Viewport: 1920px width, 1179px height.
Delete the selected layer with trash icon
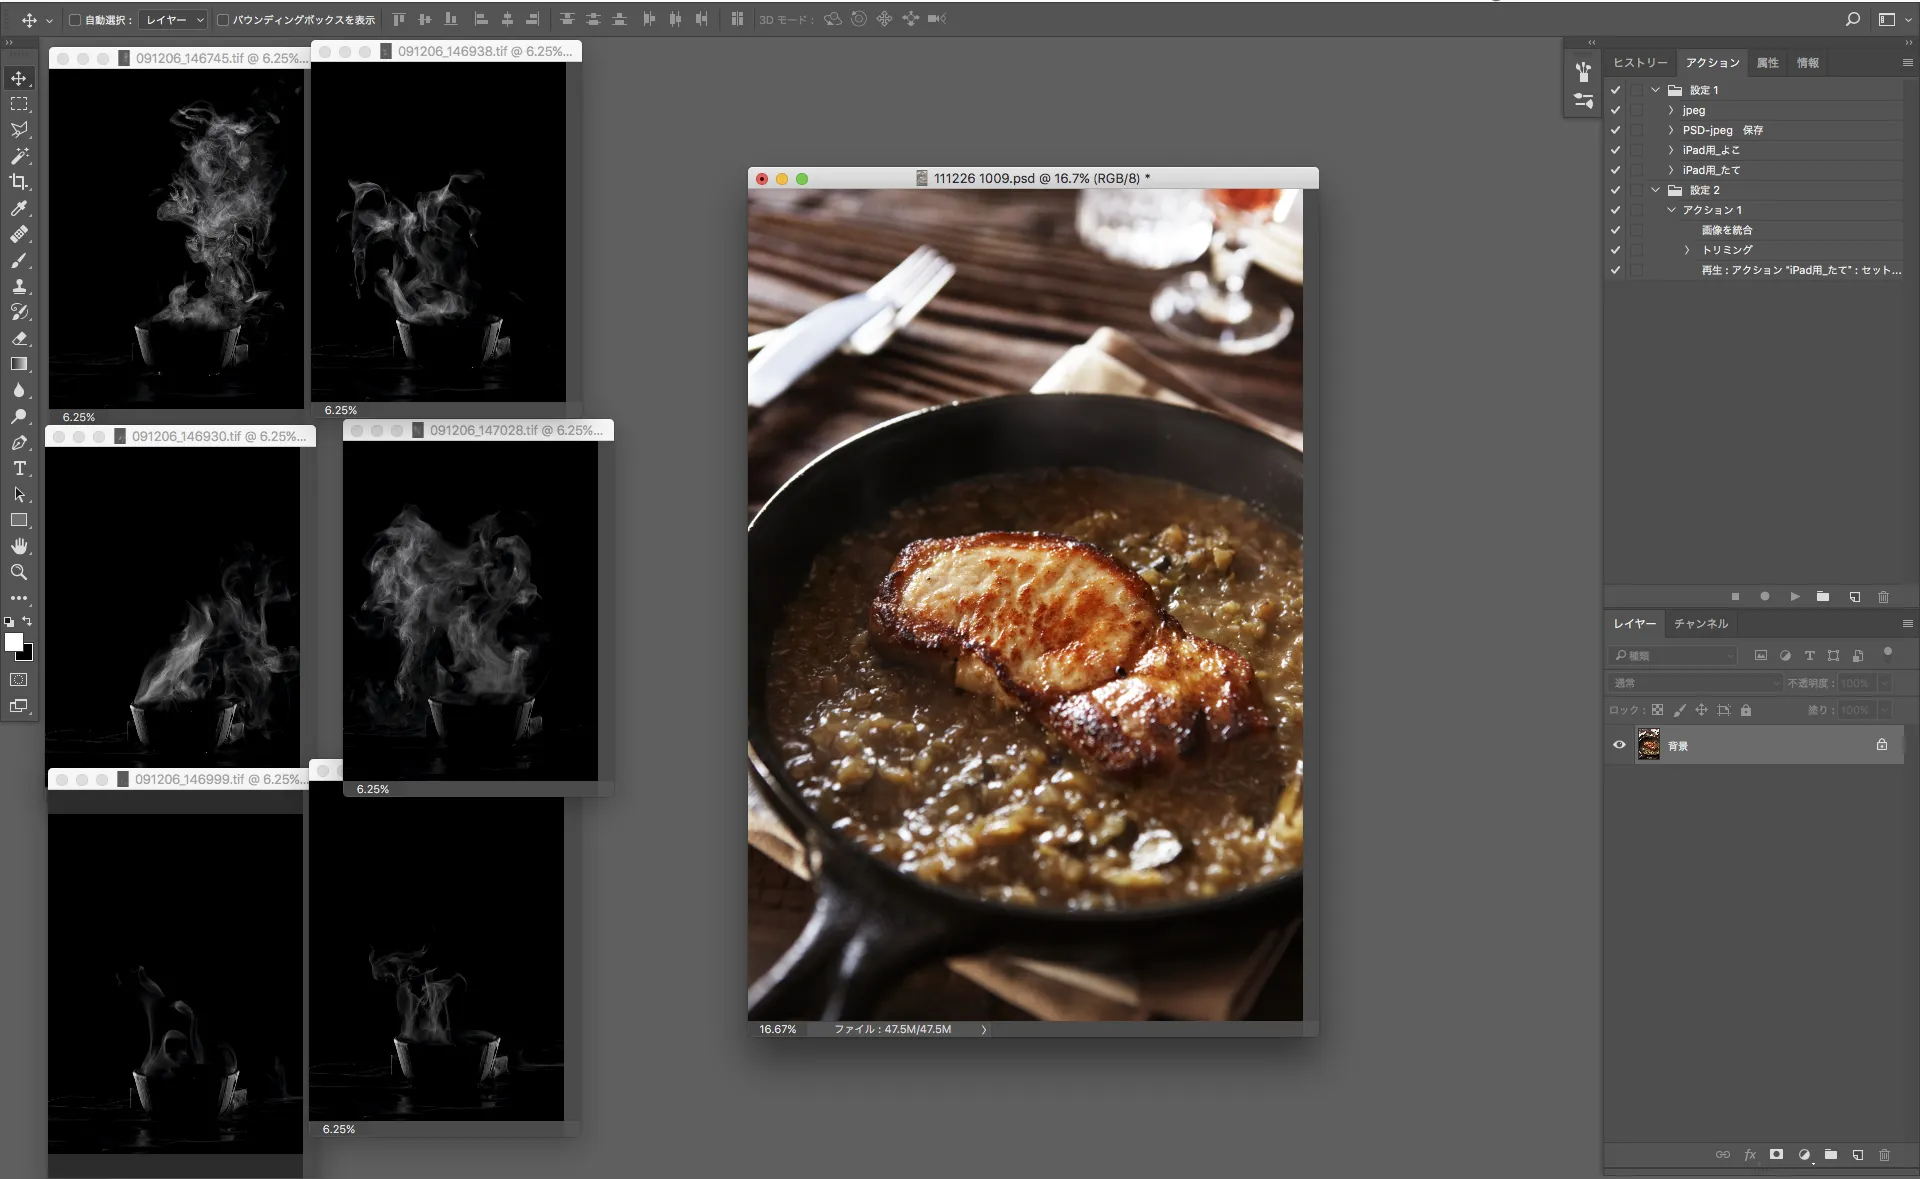pos(1884,1154)
